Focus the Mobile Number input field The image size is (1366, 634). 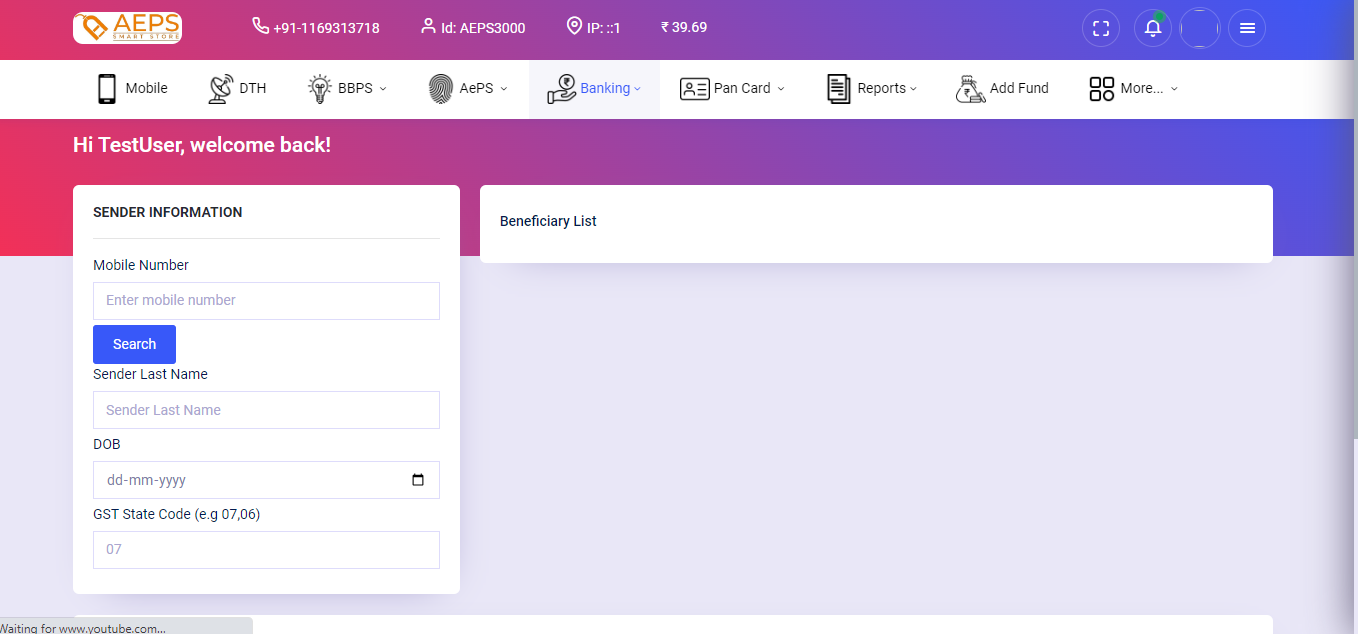(x=266, y=300)
